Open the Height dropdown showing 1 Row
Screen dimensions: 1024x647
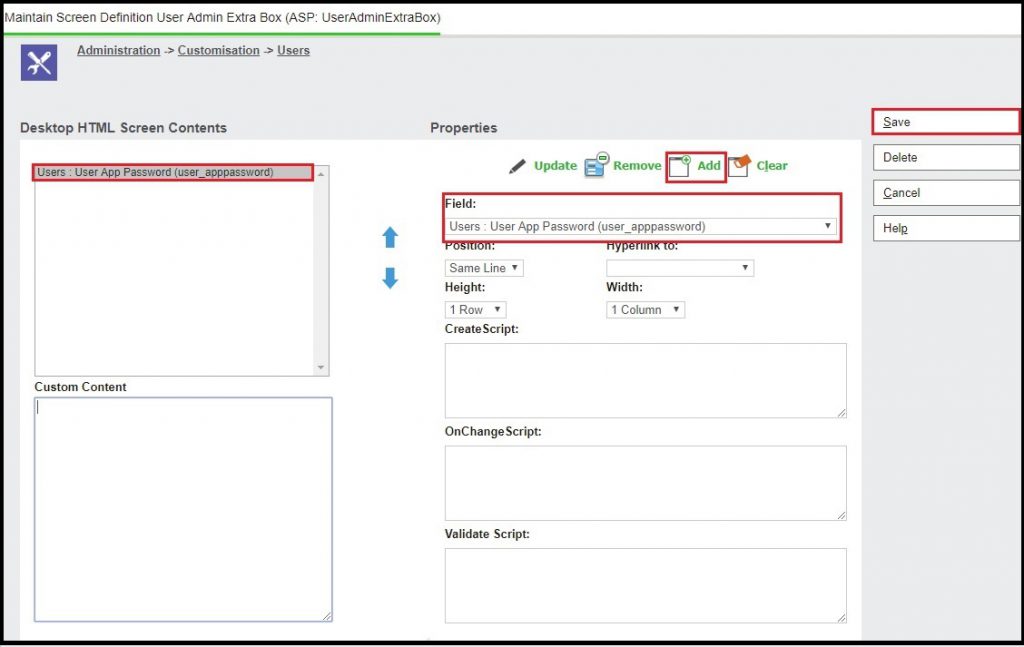pyautogui.click(x=474, y=309)
